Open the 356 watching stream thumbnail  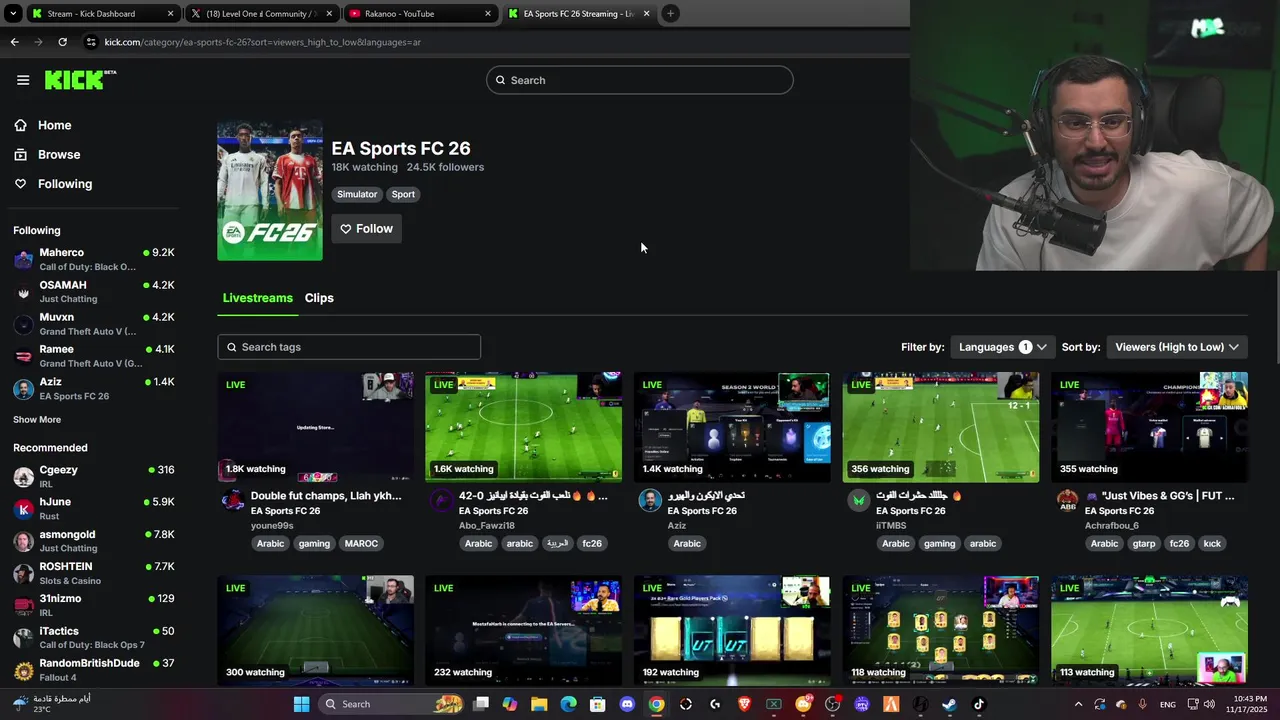point(940,427)
